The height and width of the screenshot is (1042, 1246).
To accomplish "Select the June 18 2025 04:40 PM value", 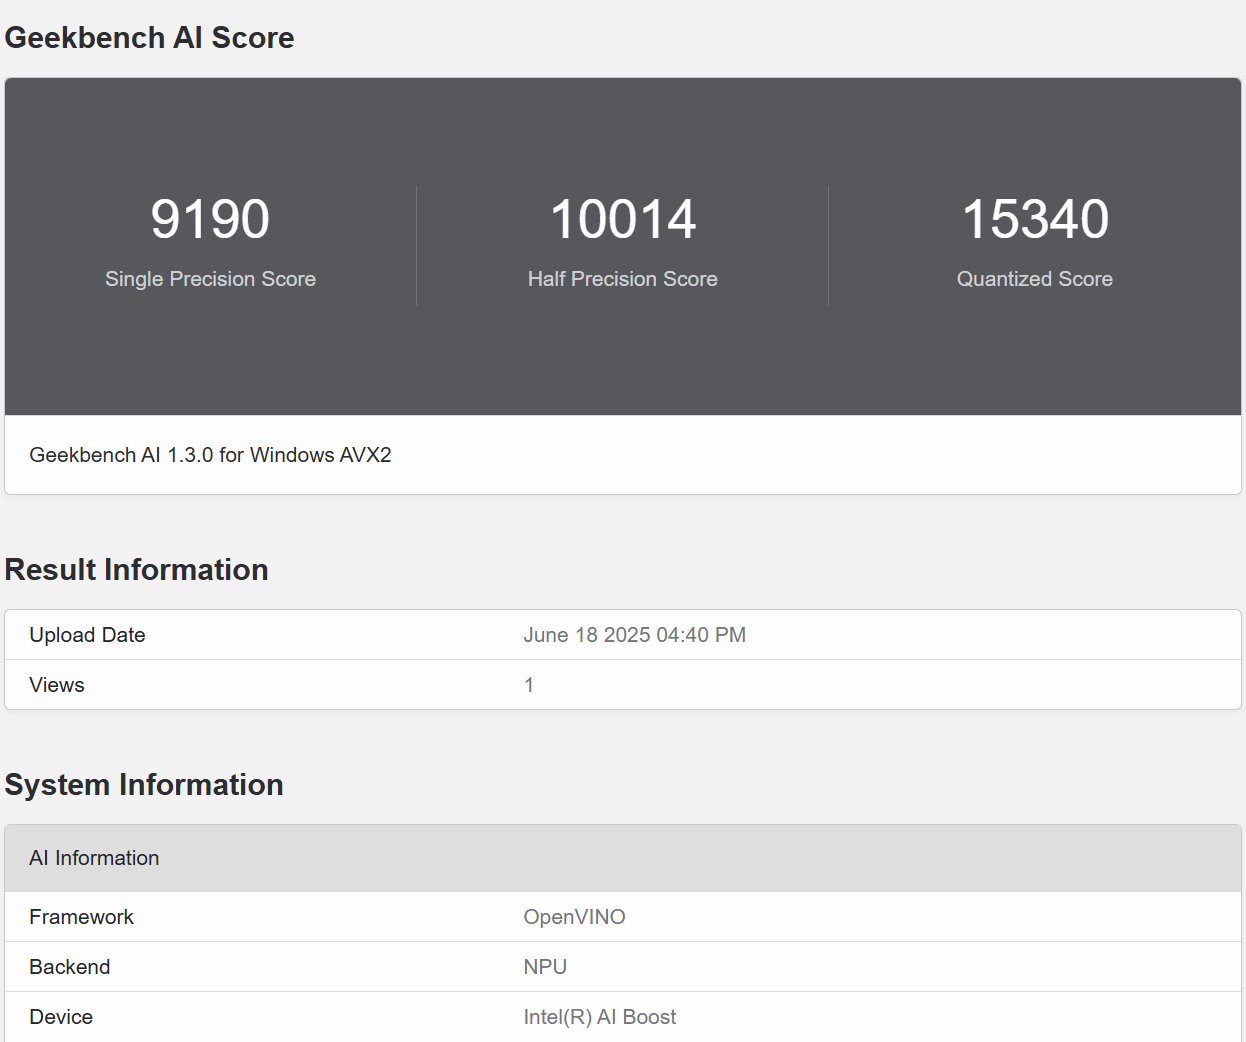I will [x=635, y=635].
